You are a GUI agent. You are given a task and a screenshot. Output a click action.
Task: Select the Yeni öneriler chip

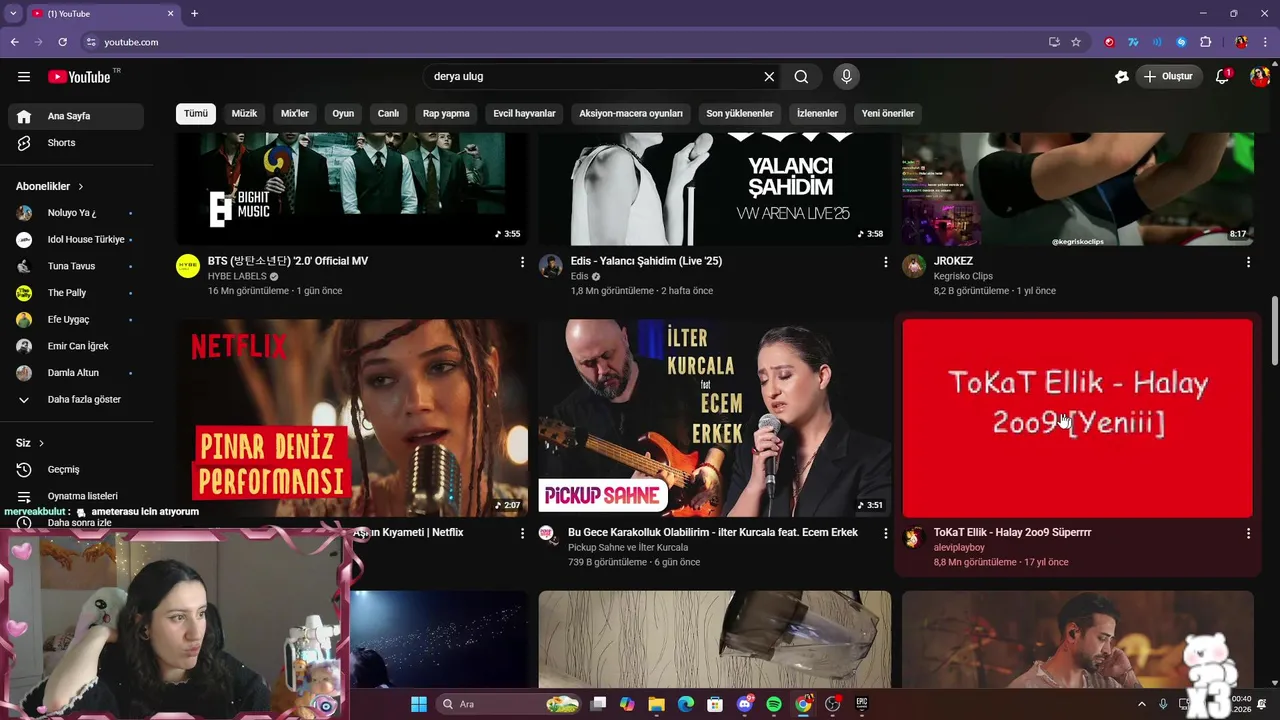coord(888,113)
